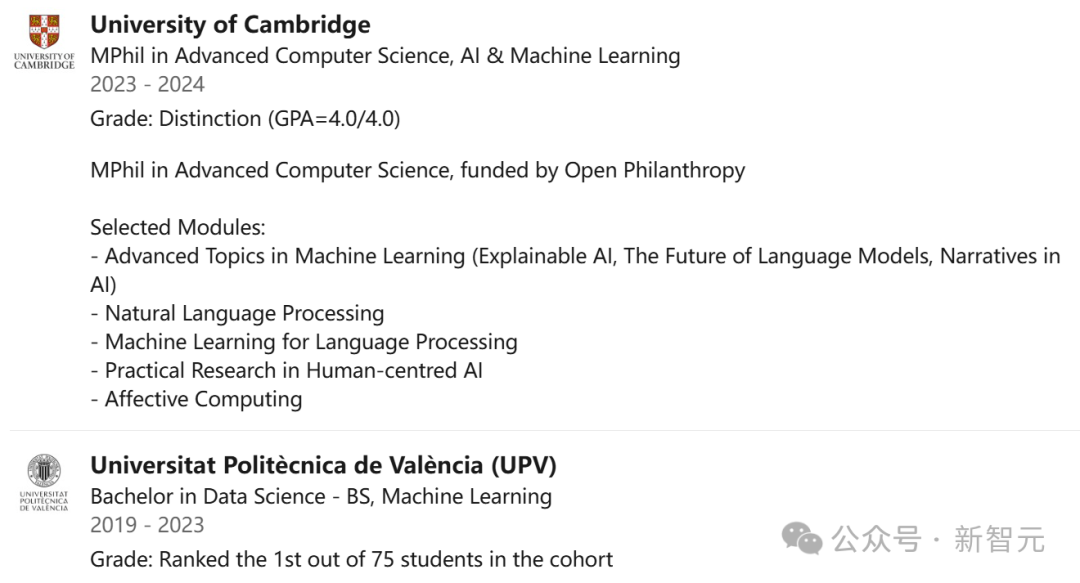1080x583 pixels.
Task: Click the 2019 - 2023 date range
Action: point(147,525)
